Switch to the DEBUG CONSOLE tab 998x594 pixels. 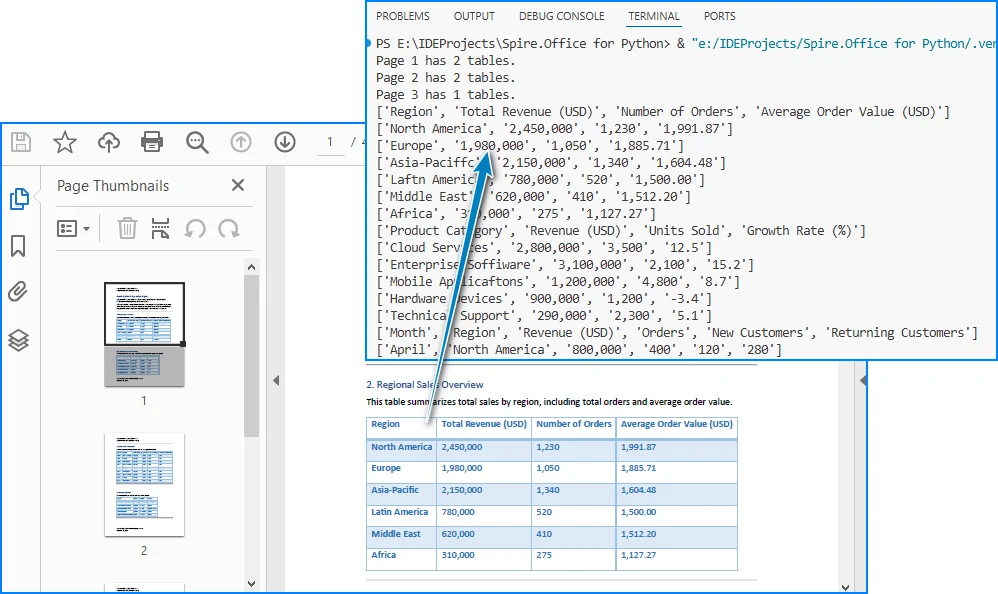(x=564, y=16)
